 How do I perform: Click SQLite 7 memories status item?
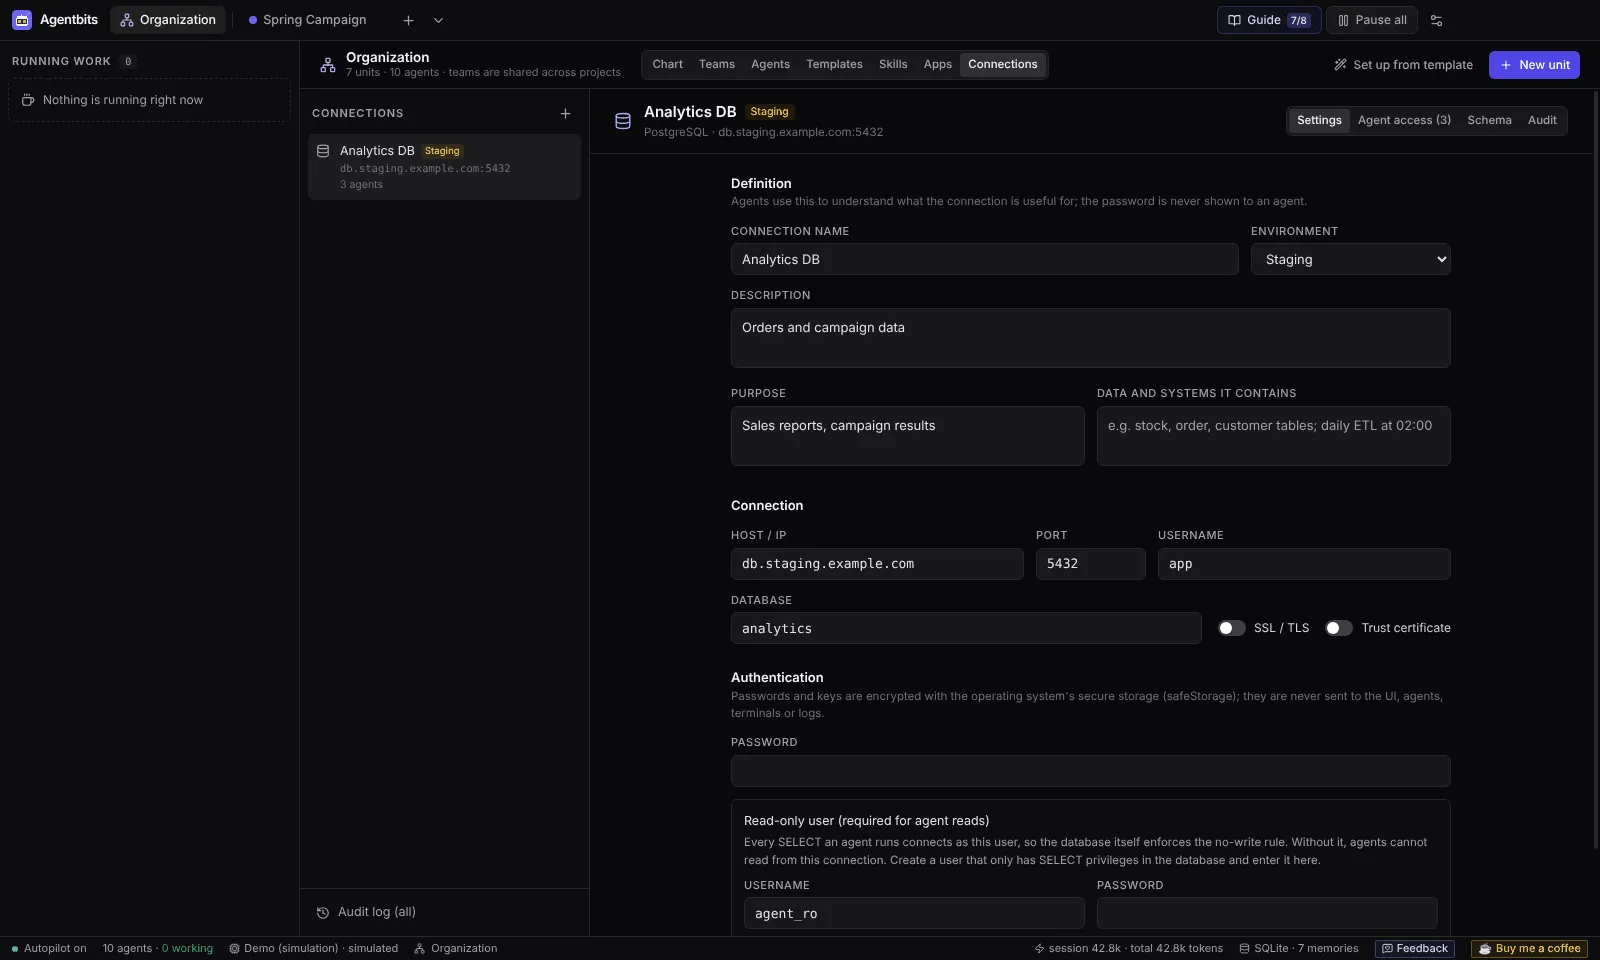pos(1298,948)
